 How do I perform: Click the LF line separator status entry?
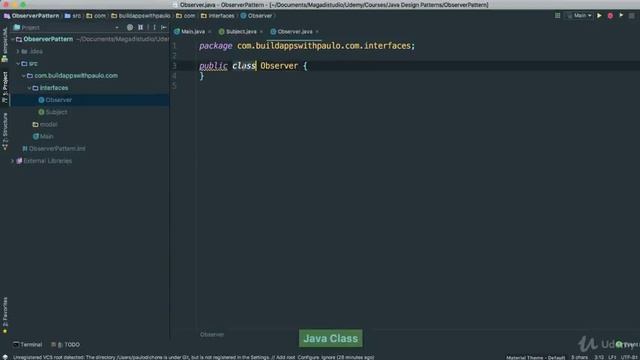(612, 357)
